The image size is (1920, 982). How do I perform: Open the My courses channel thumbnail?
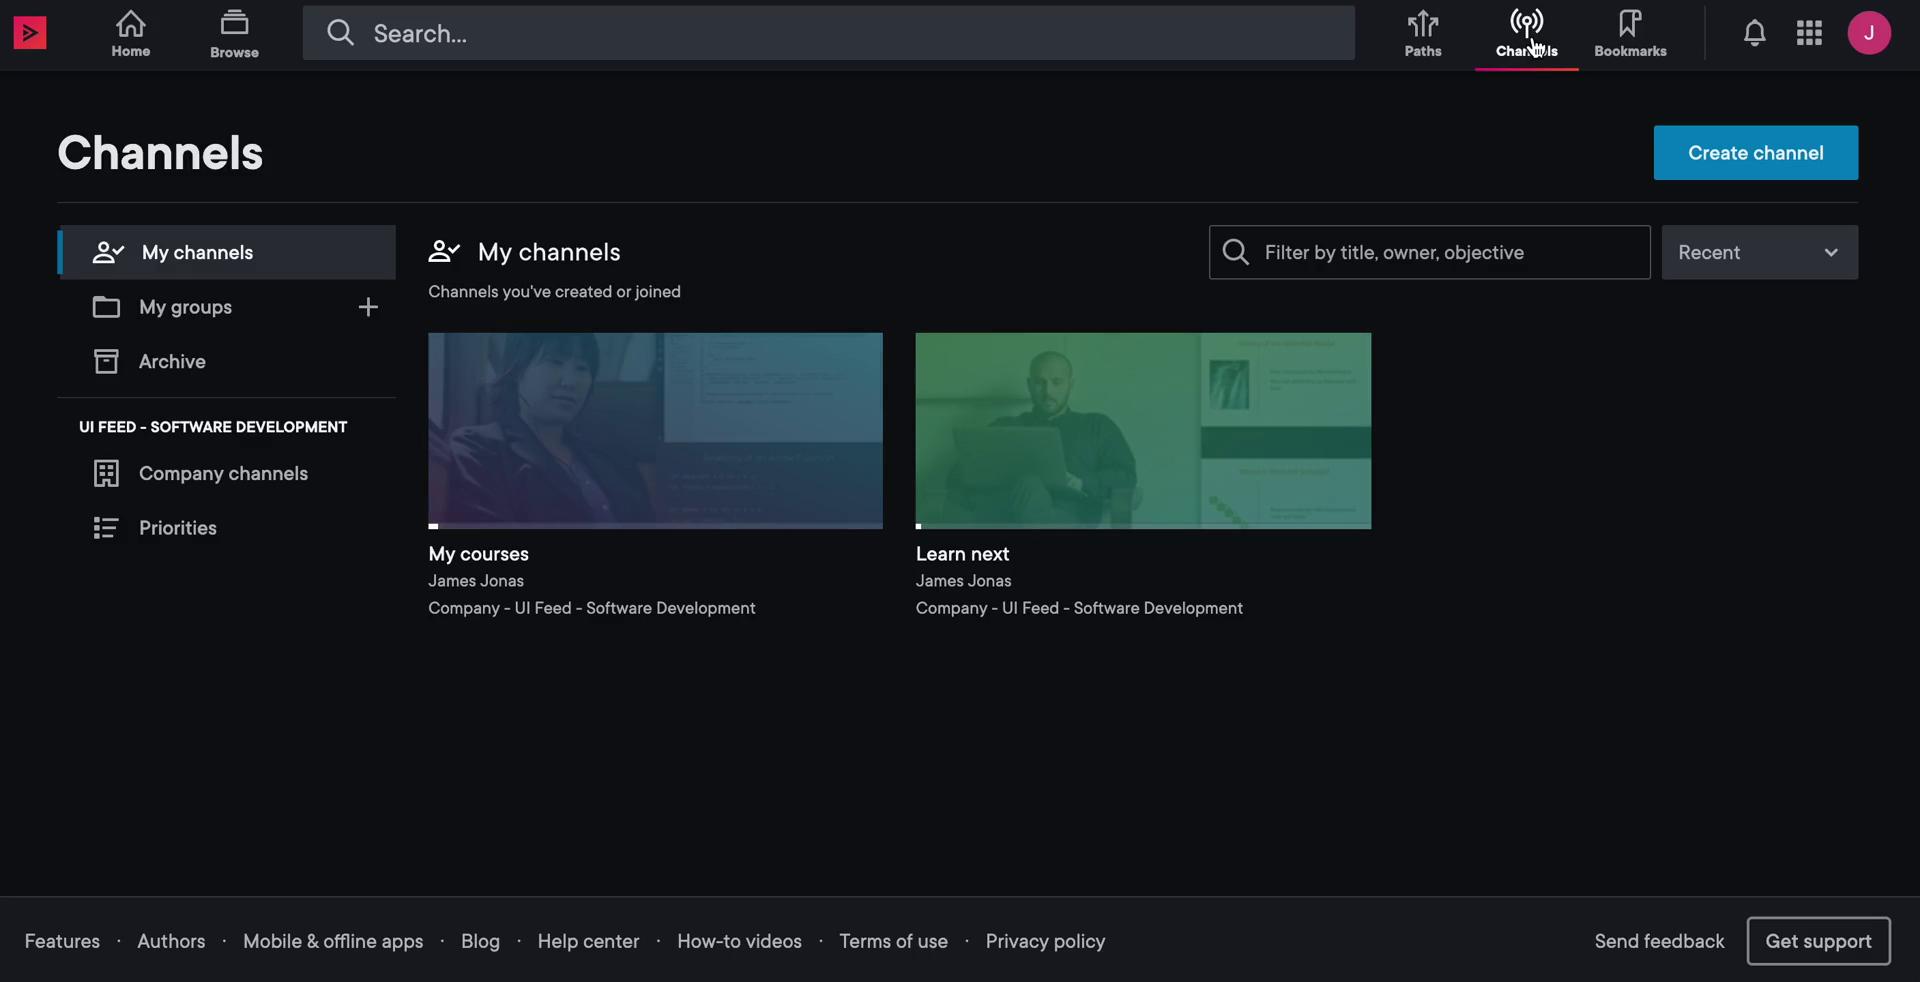[x=655, y=431]
